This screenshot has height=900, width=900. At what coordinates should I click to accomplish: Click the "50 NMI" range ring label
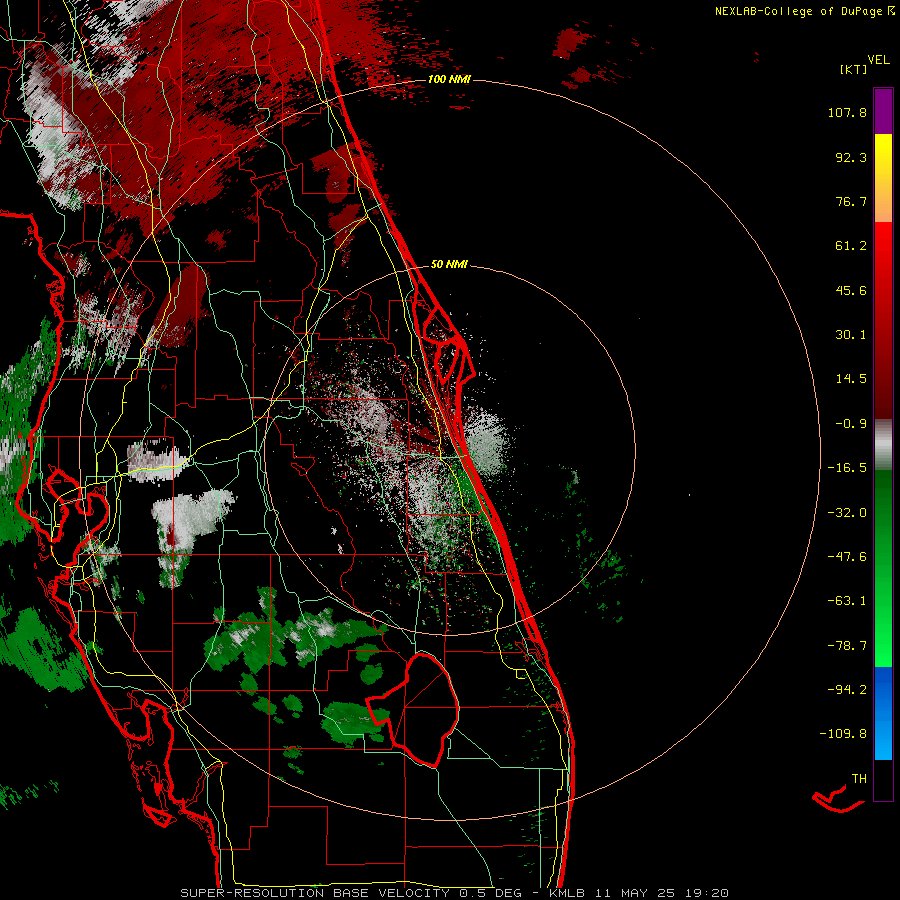click(x=449, y=264)
